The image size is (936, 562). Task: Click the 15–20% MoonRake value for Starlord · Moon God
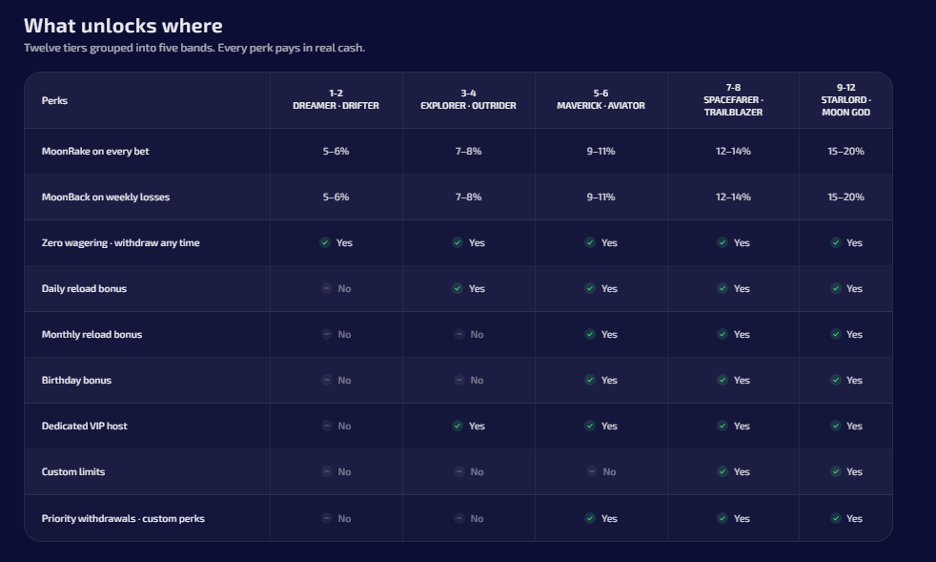846,151
